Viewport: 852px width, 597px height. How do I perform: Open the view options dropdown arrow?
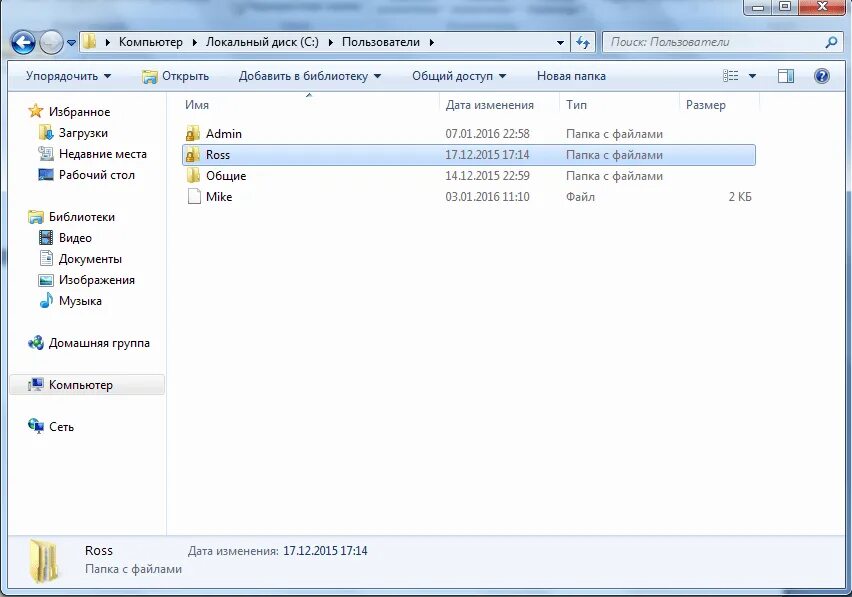752,76
